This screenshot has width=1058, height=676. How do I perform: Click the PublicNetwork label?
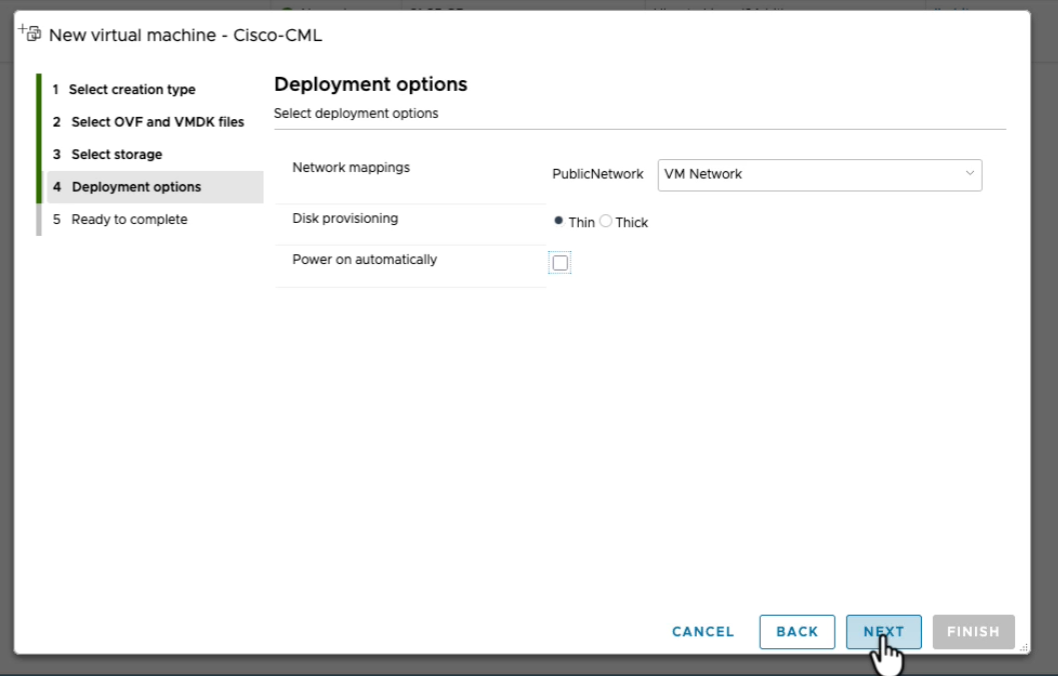598,174
